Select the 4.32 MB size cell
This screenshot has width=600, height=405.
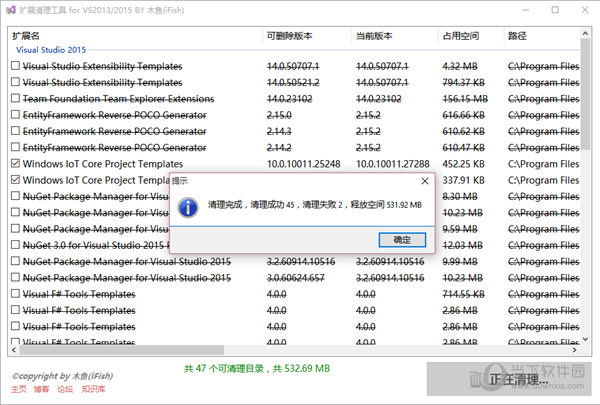pyautogui.click(x=460, y=66)
